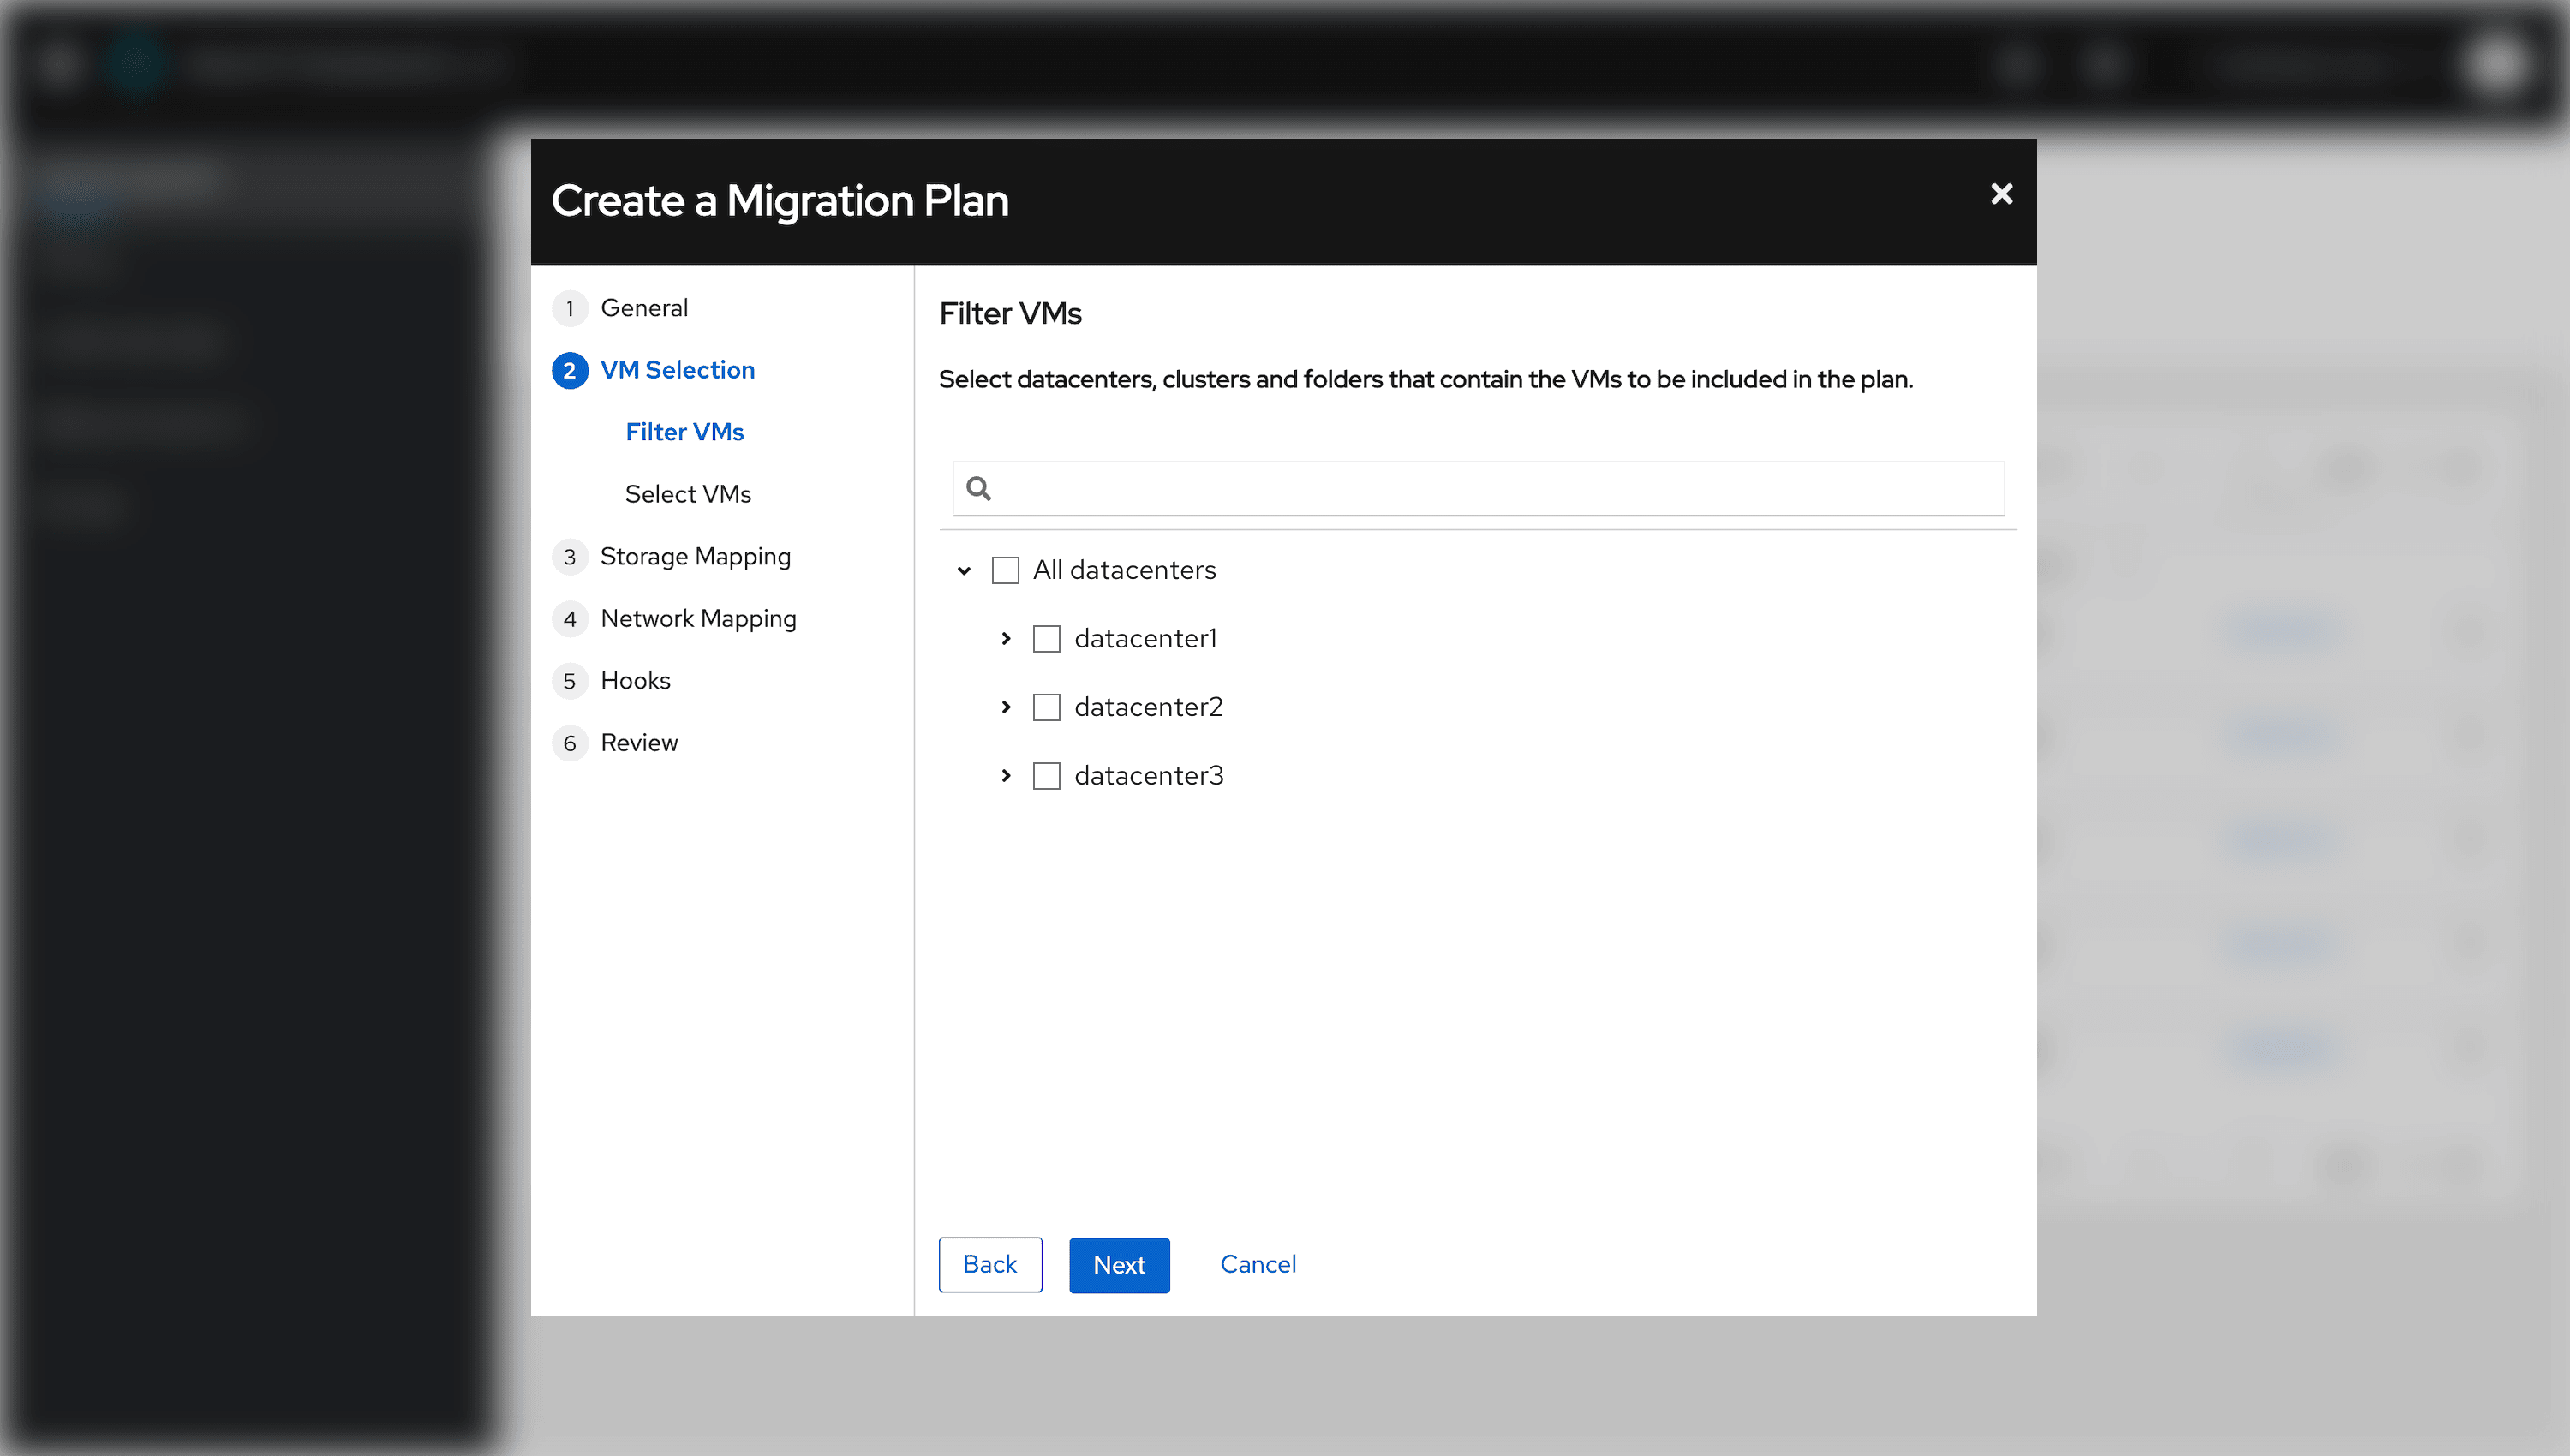
Task: Click the step 4 number badge
Action: point(569,619)
